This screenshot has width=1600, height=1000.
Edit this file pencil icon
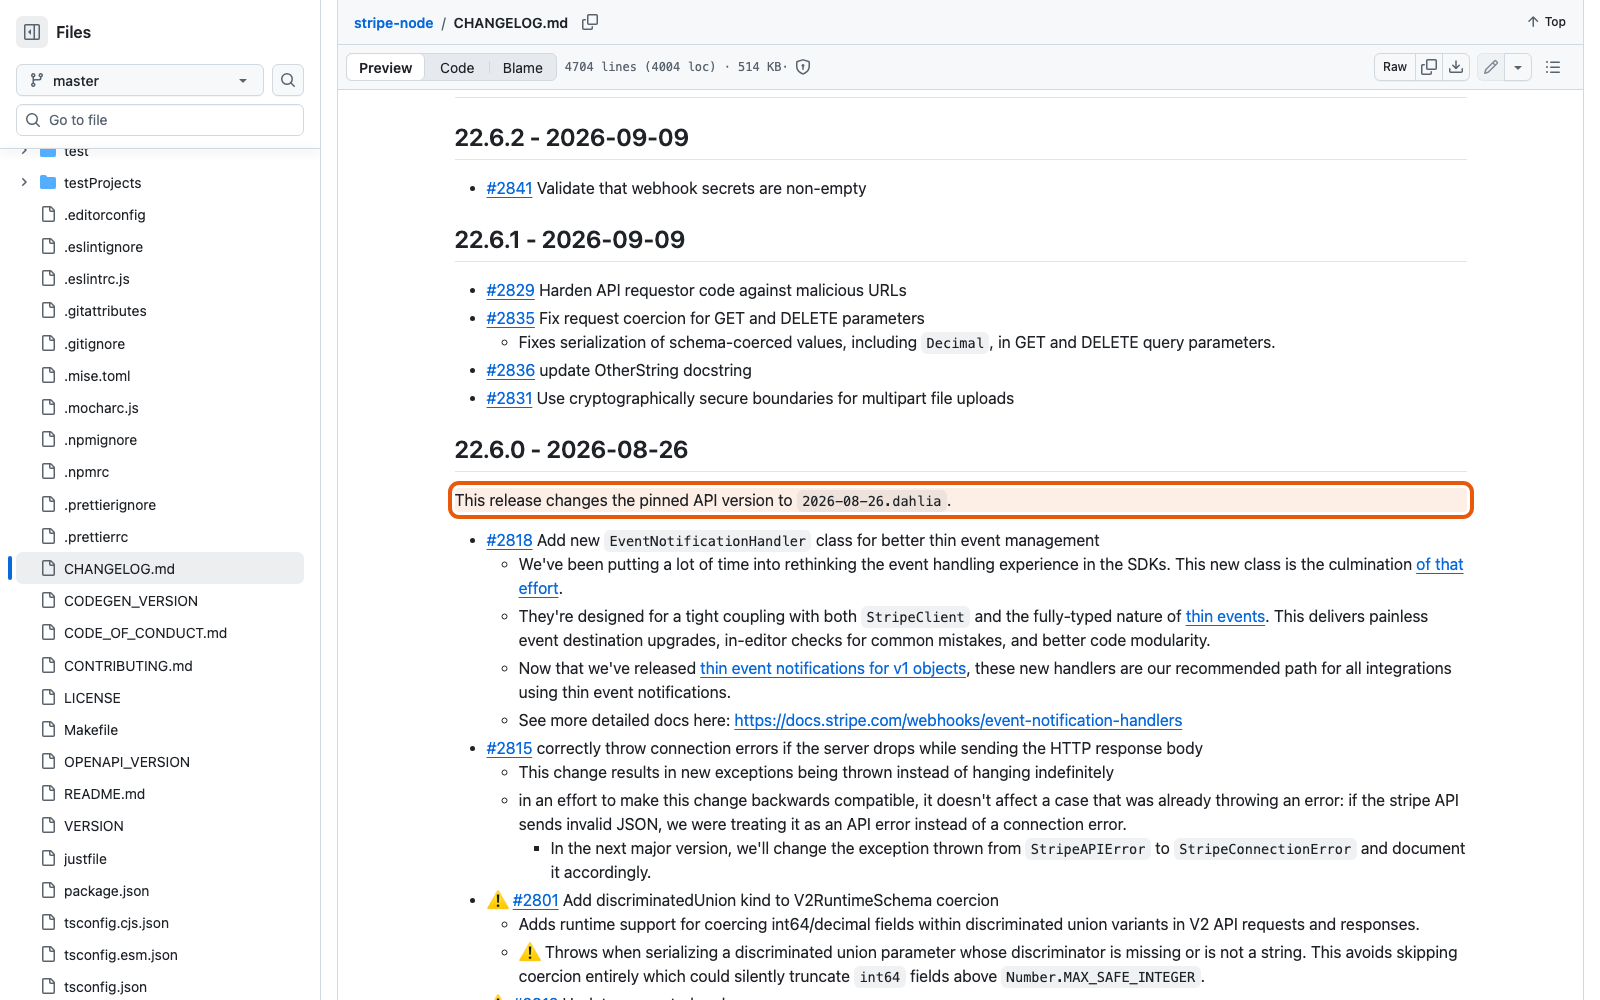pos(1491,67)
